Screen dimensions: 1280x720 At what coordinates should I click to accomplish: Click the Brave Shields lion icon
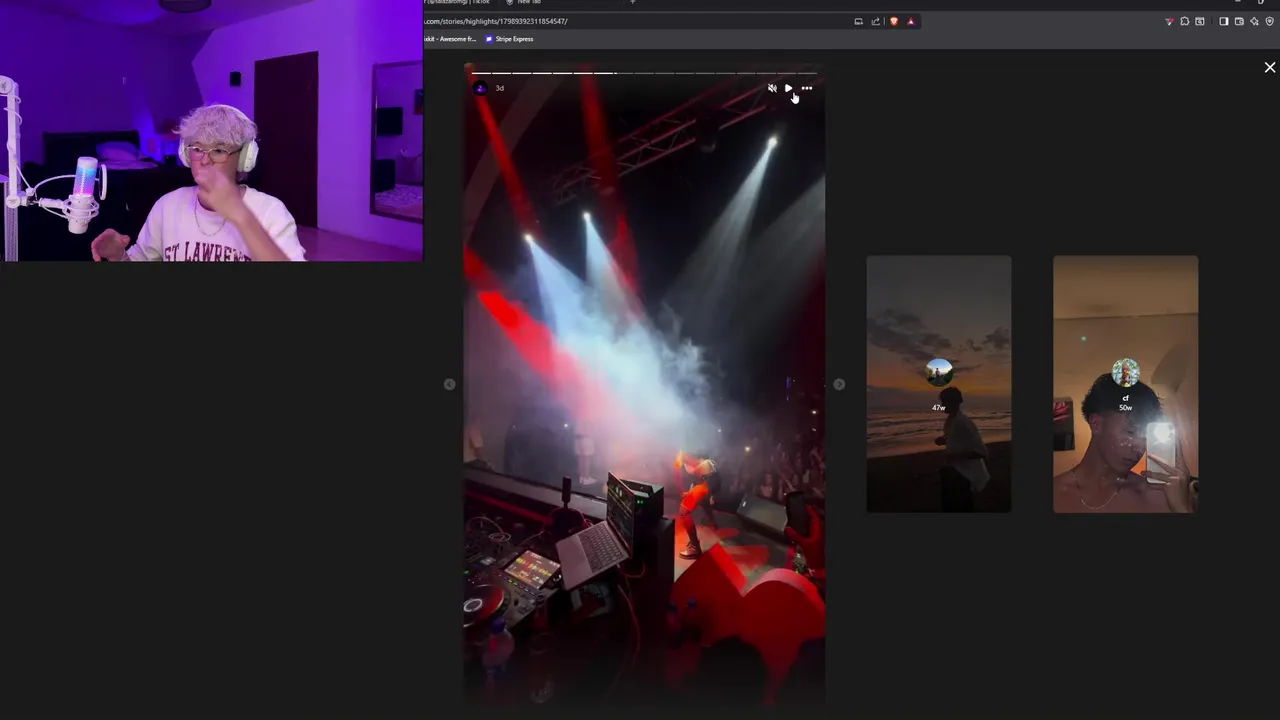[894, 21]
